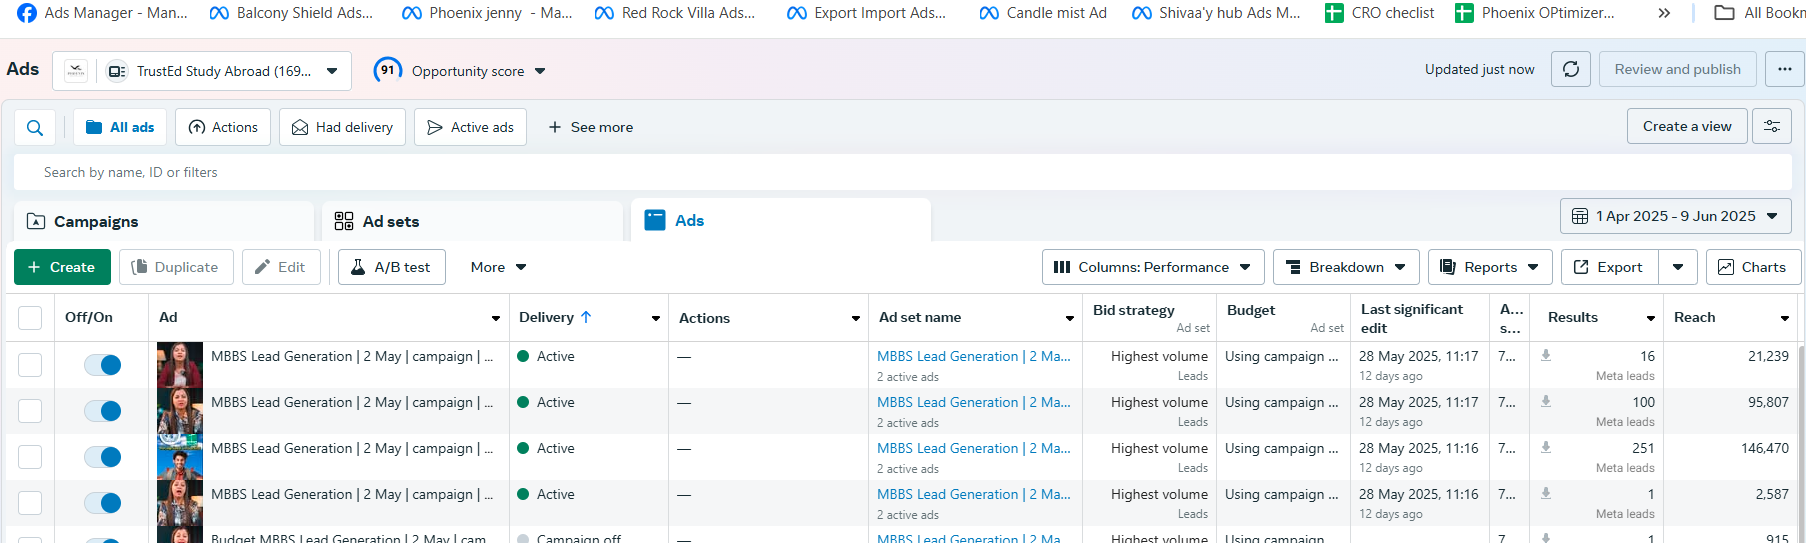
Task: Open the Ad set name column dropdown arrow
Action: point(1070,318)
